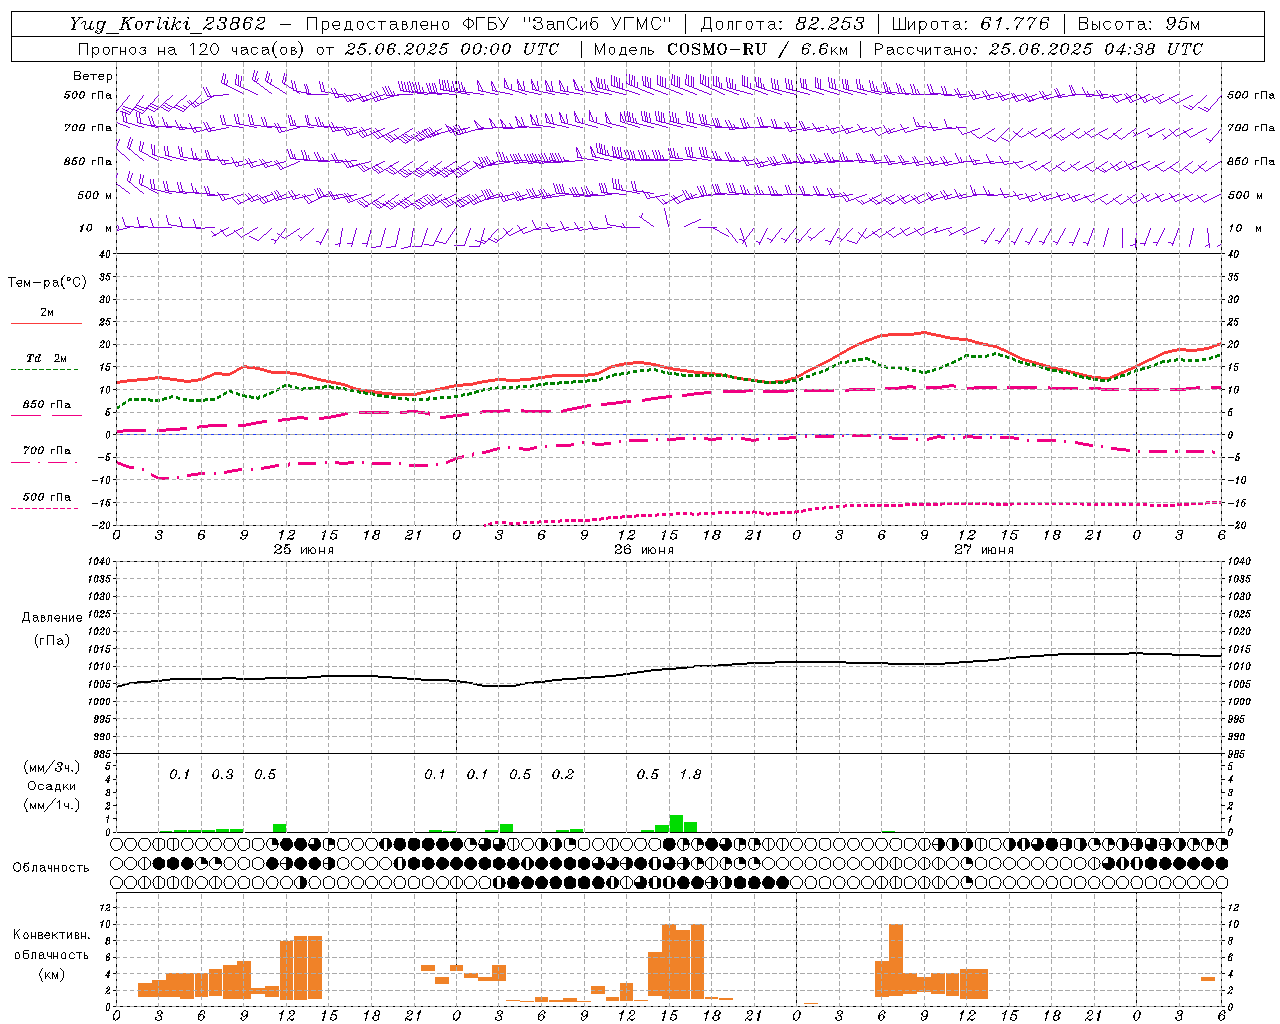Click the tallest green precipitation bar below "1.8"
Screen dimensions: 1280x1024
tap(676, 824)
